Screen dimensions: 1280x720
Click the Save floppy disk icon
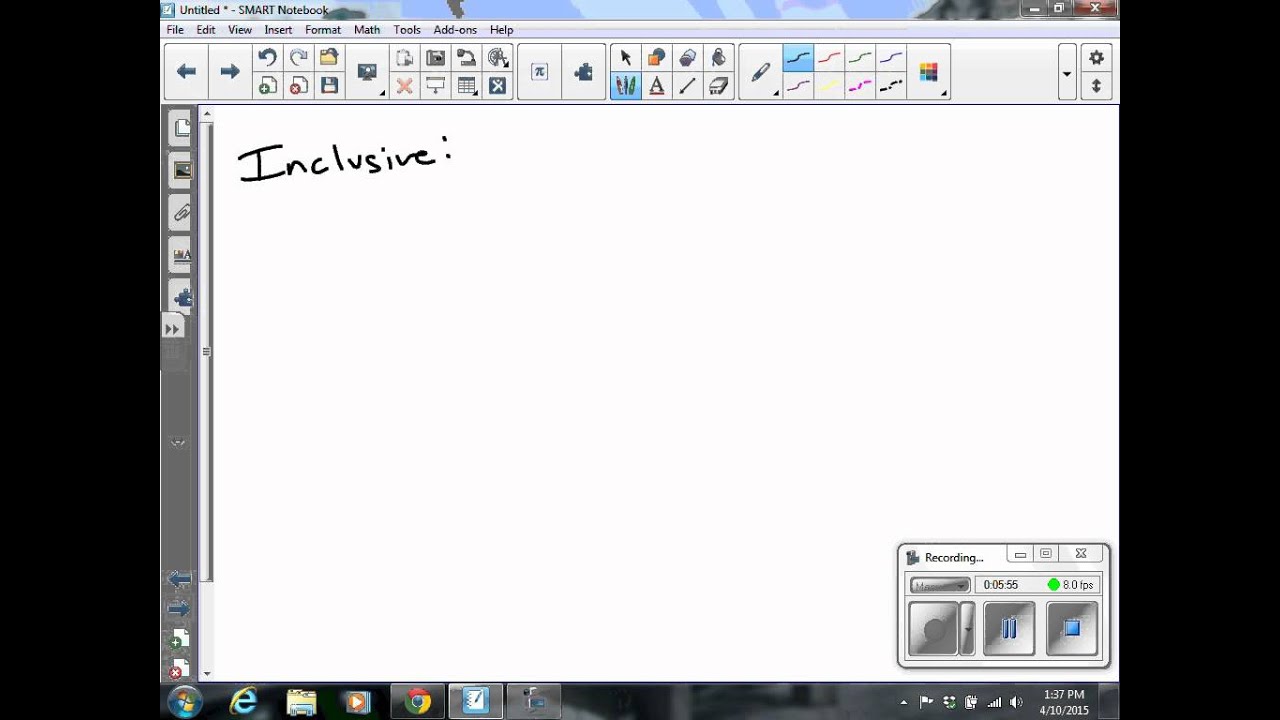(329, 87)
